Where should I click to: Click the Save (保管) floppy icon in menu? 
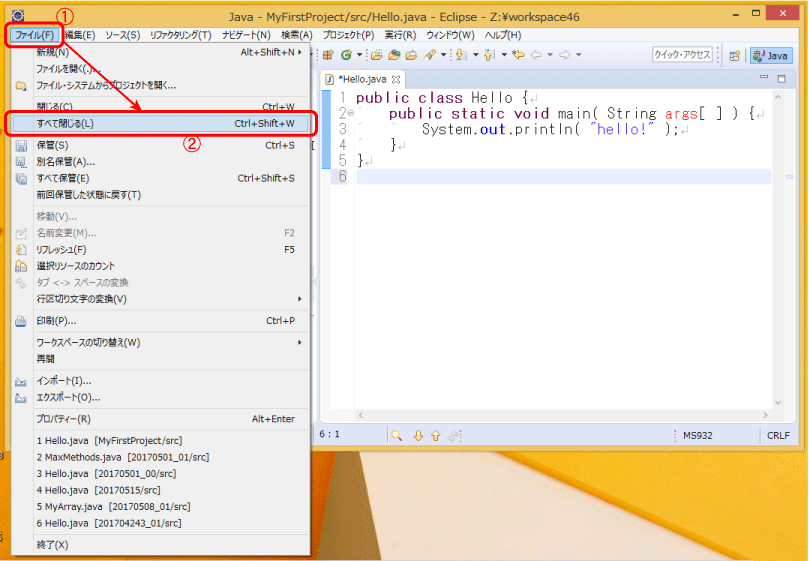pos(21,146)
